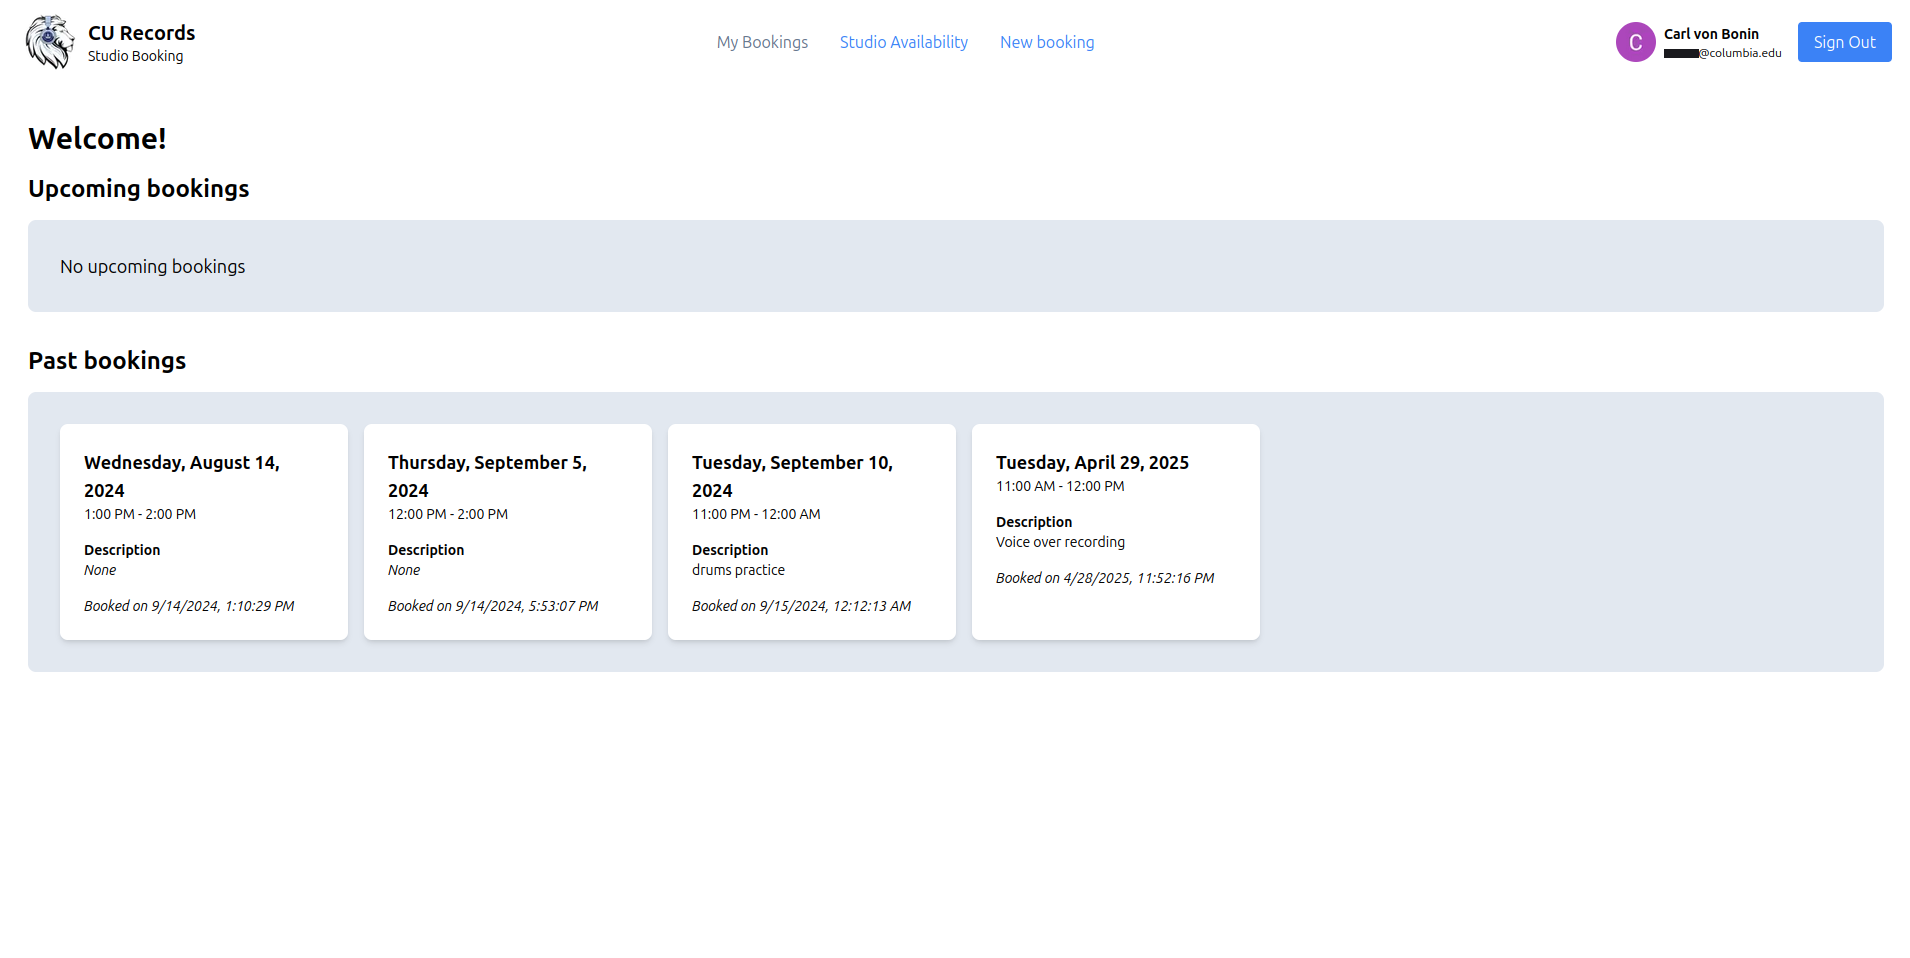The height and width of the screenshot is (958, 1910).
Task: Go to Studio Availability
Action: 904,42
